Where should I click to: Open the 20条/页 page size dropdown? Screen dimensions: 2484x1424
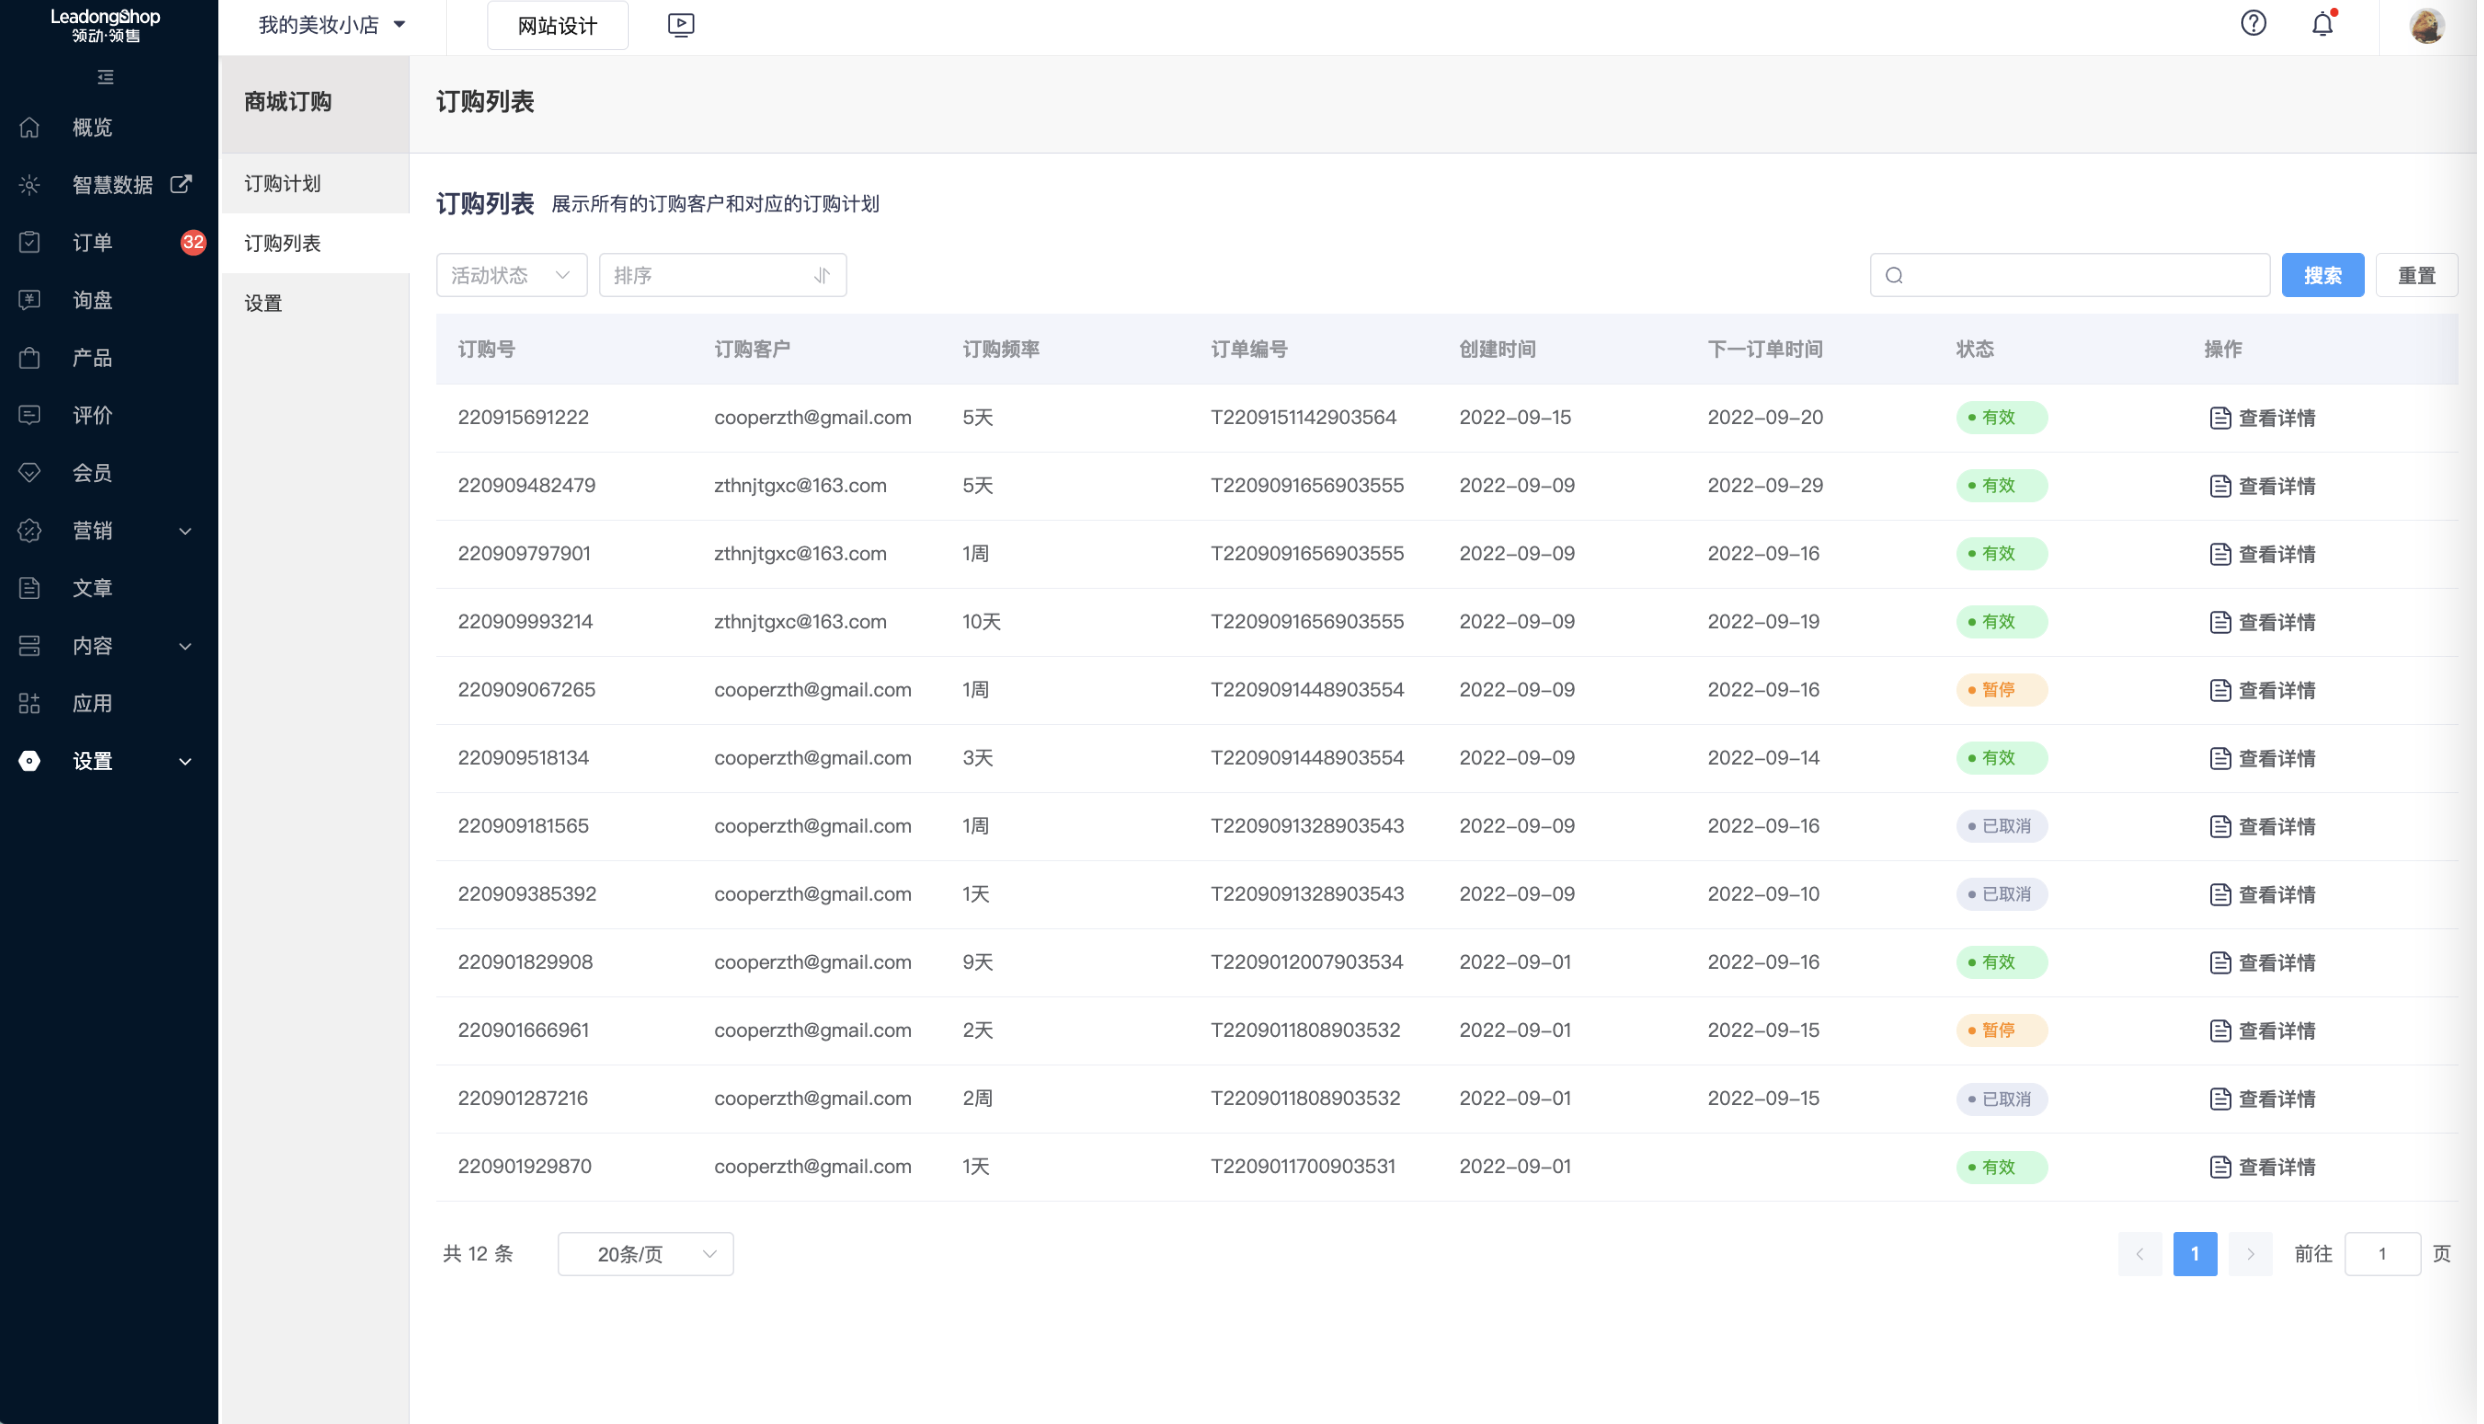(646, 1256)
